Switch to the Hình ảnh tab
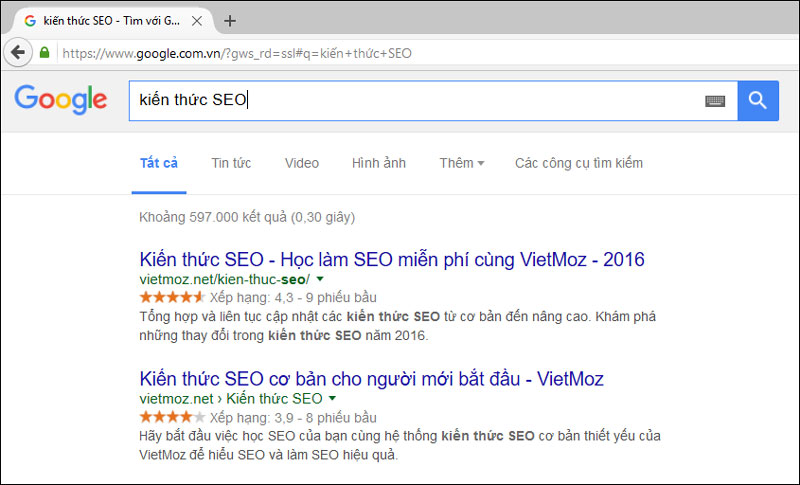Screen dimensions: 800x485 tap(379, 163)
